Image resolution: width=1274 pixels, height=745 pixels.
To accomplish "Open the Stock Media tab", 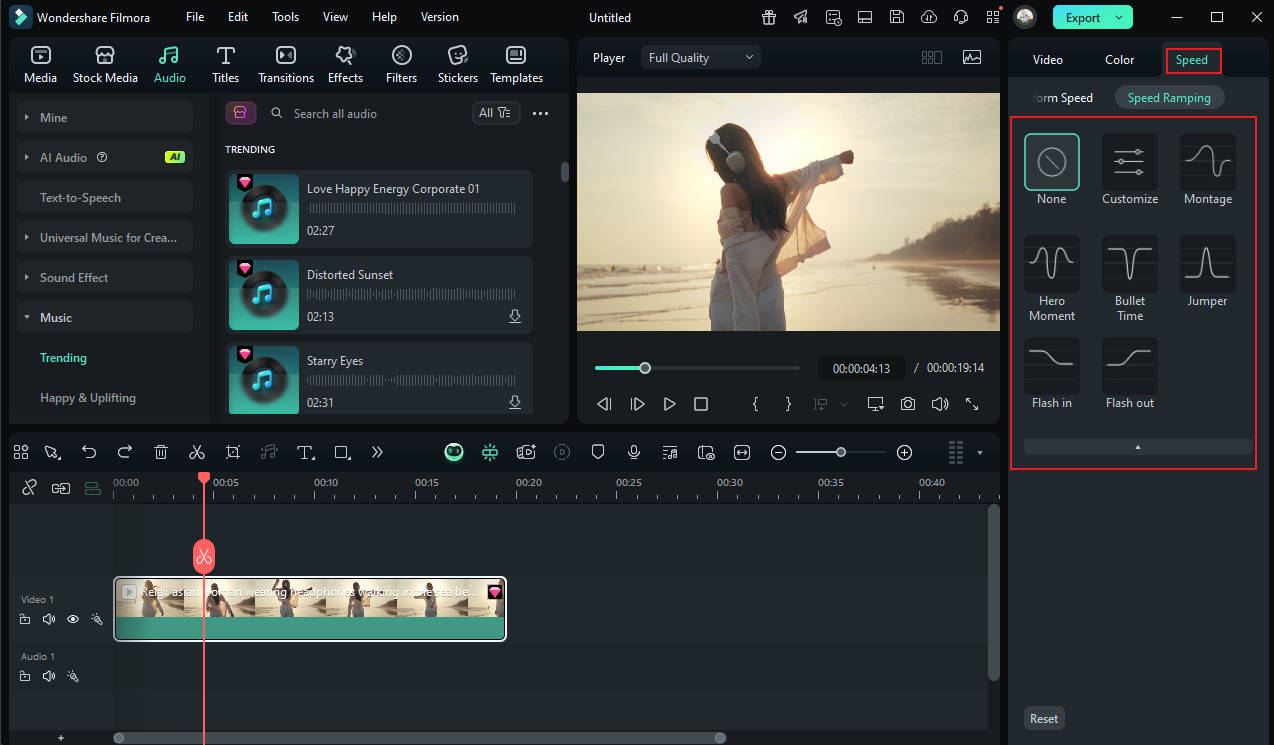I will (x=105, y=65).
